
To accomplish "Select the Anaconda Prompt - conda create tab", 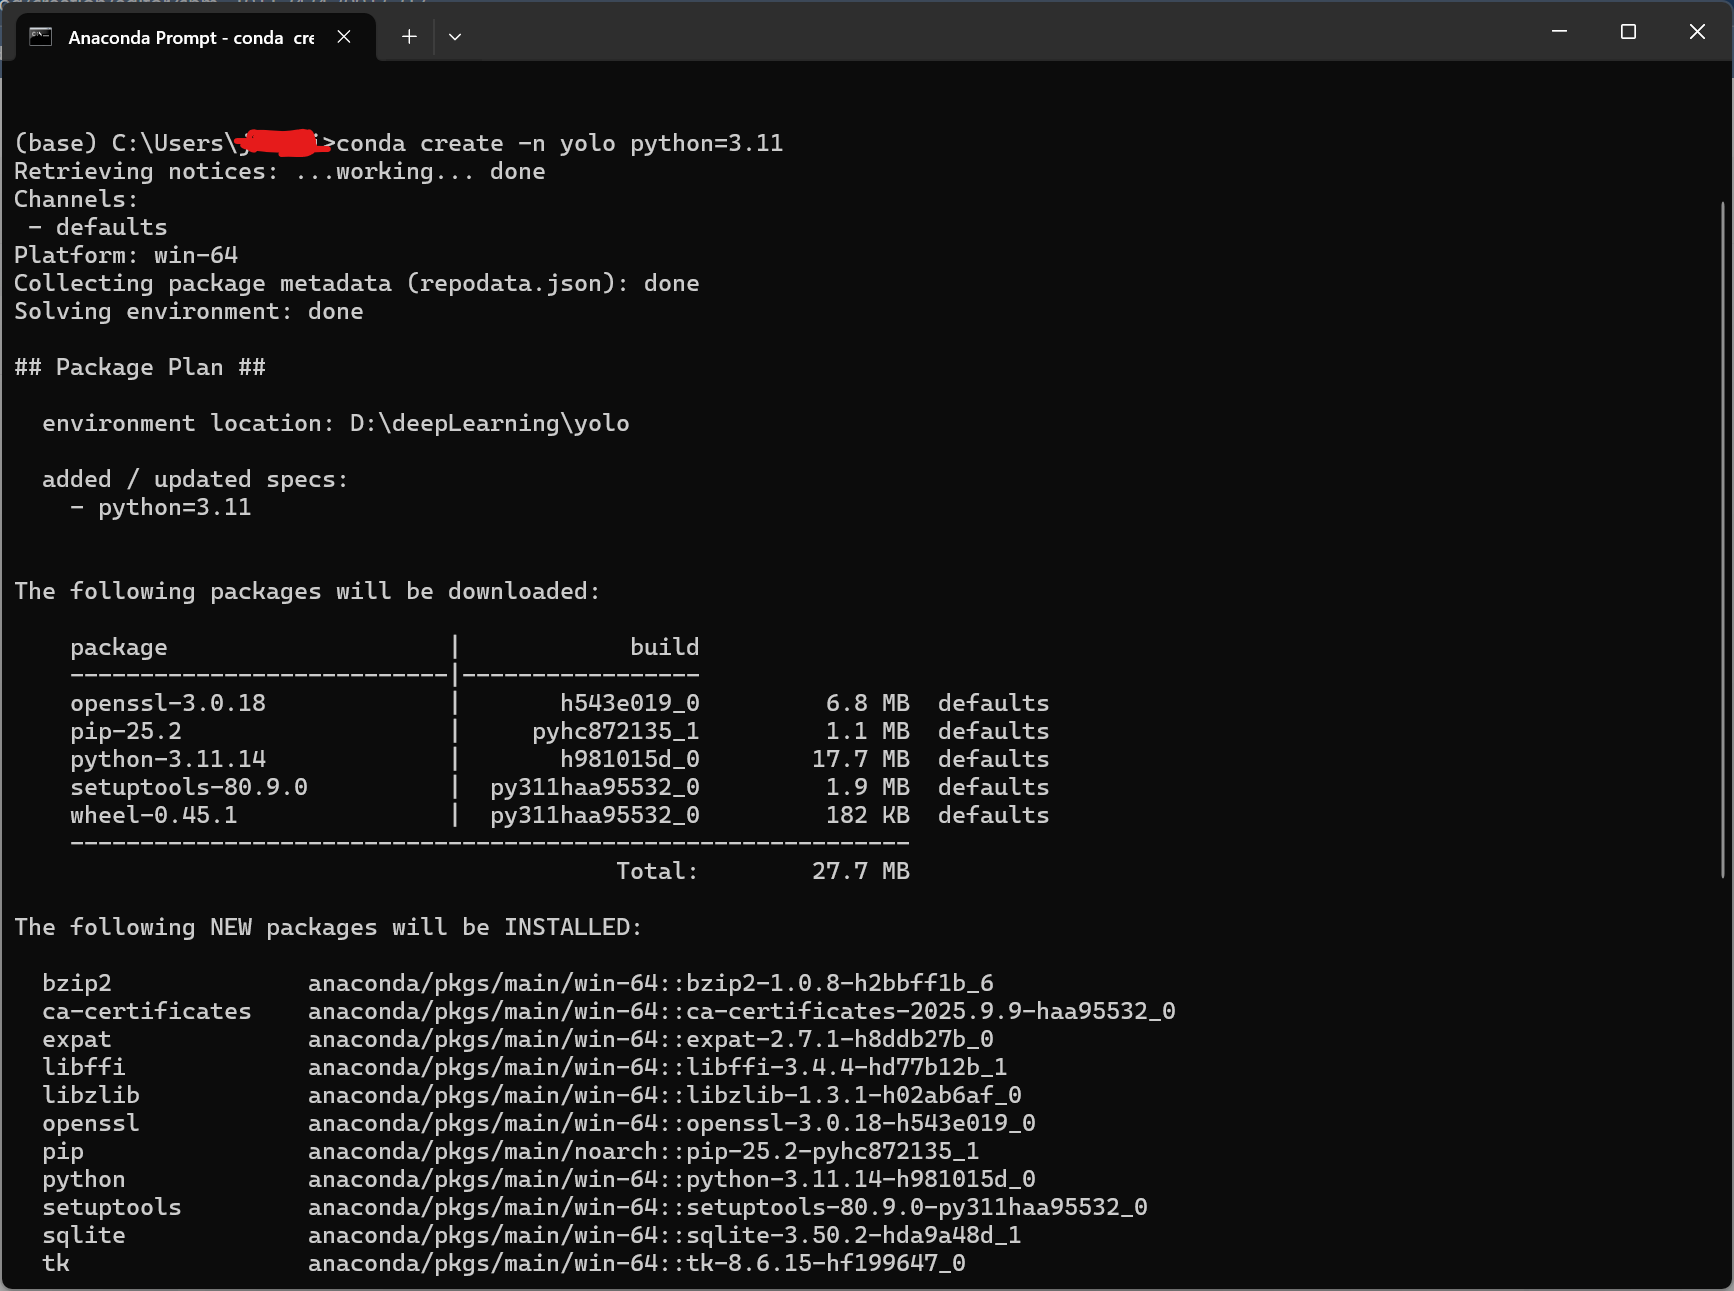I will point(196,37).
